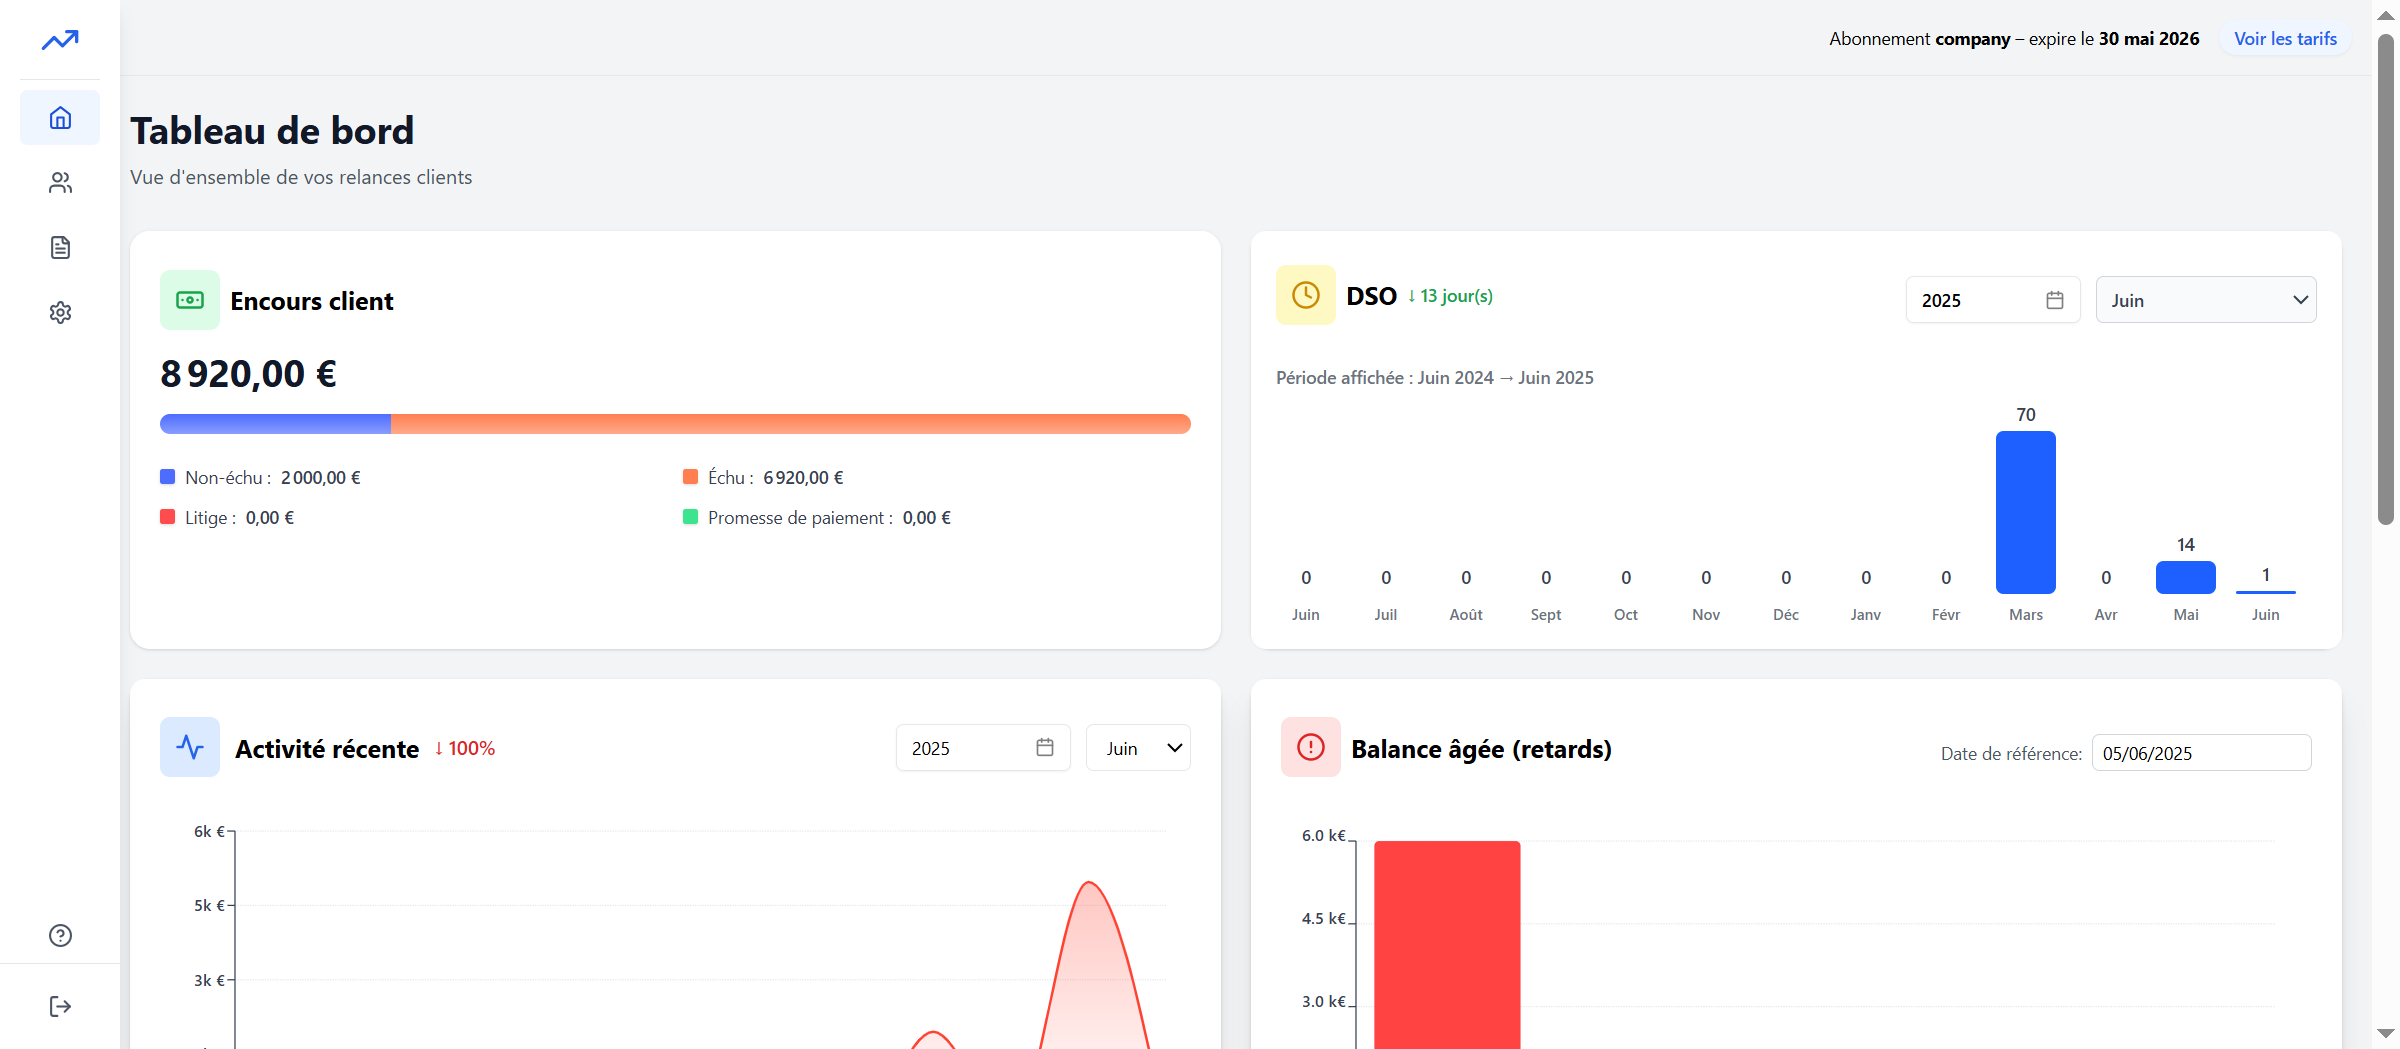Click the orange Échu progress segment
The height and width of the screenshot is (1049, 2400).
tap(791, 424)
